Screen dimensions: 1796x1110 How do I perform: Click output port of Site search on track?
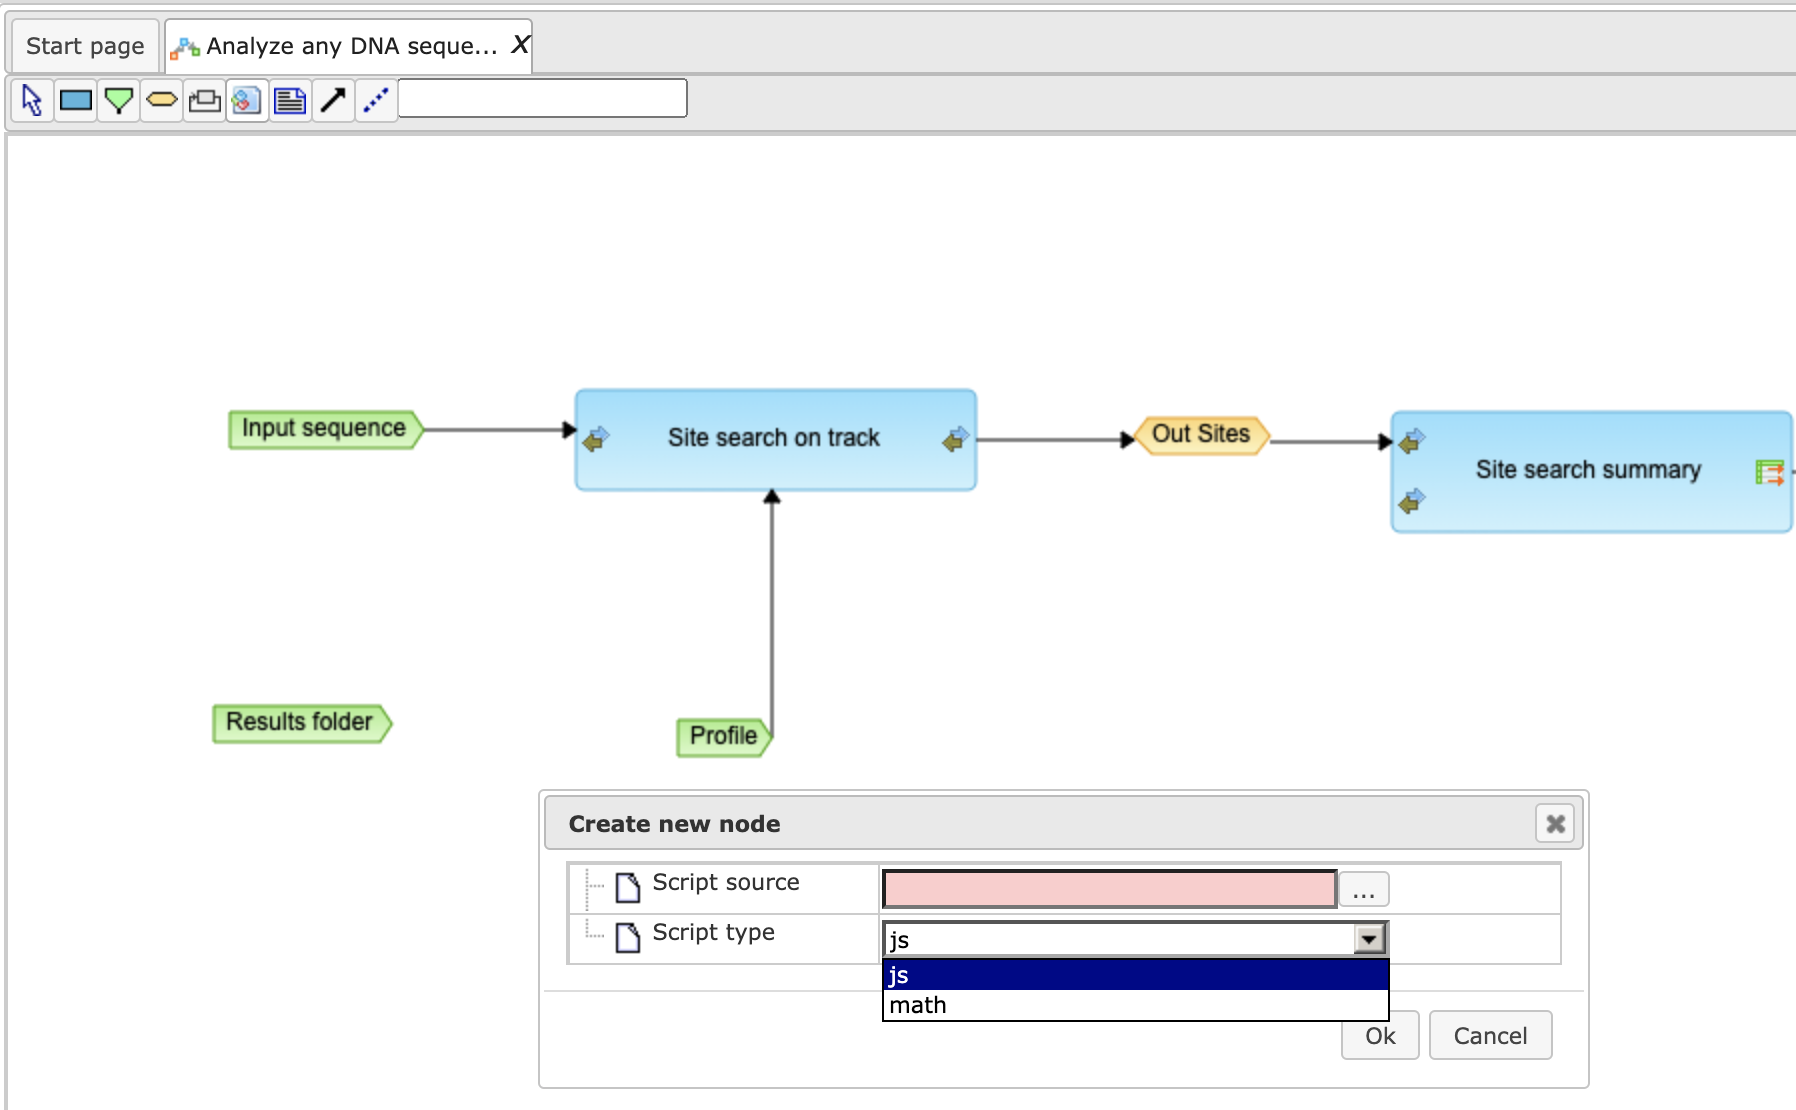click(955, 439)
